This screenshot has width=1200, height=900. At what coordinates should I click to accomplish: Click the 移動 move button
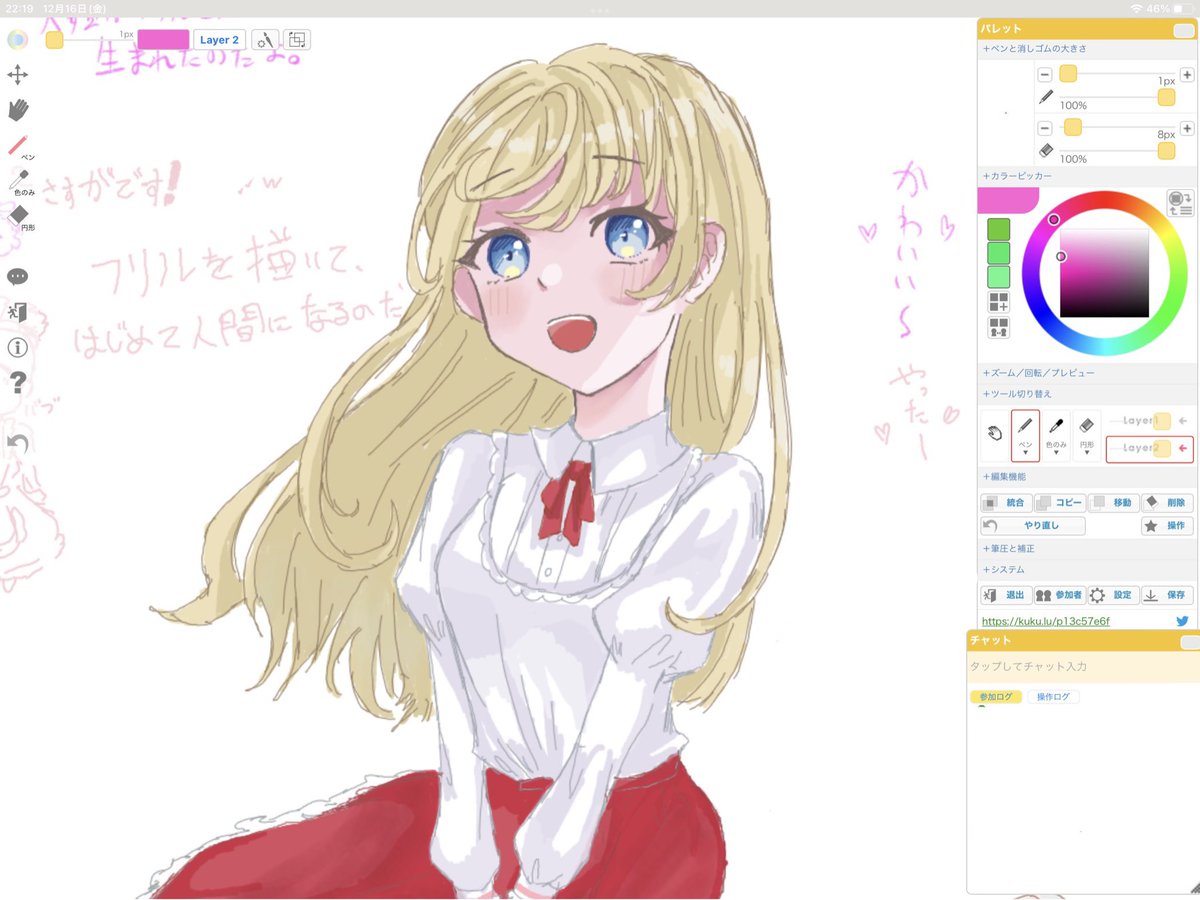tap(1112, 503)
